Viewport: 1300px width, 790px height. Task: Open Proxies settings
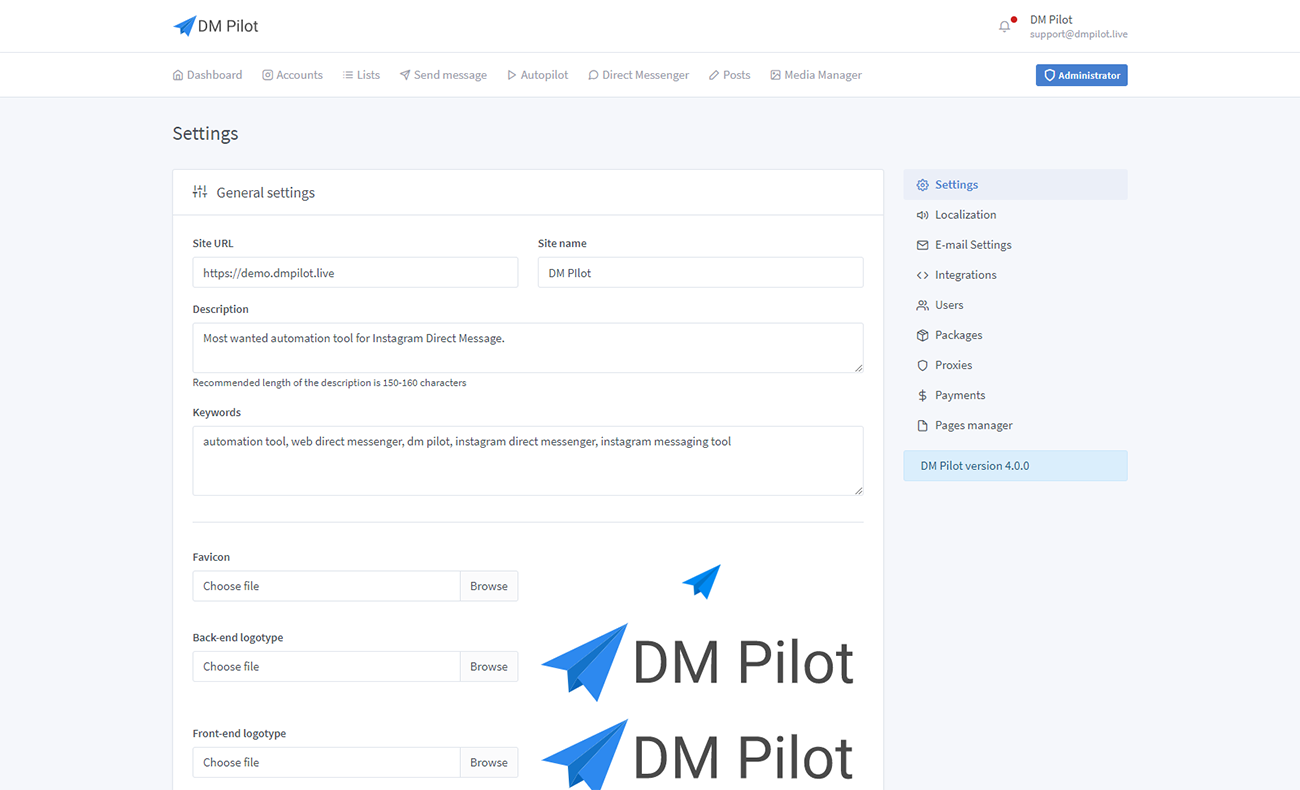pos(1015,365)
